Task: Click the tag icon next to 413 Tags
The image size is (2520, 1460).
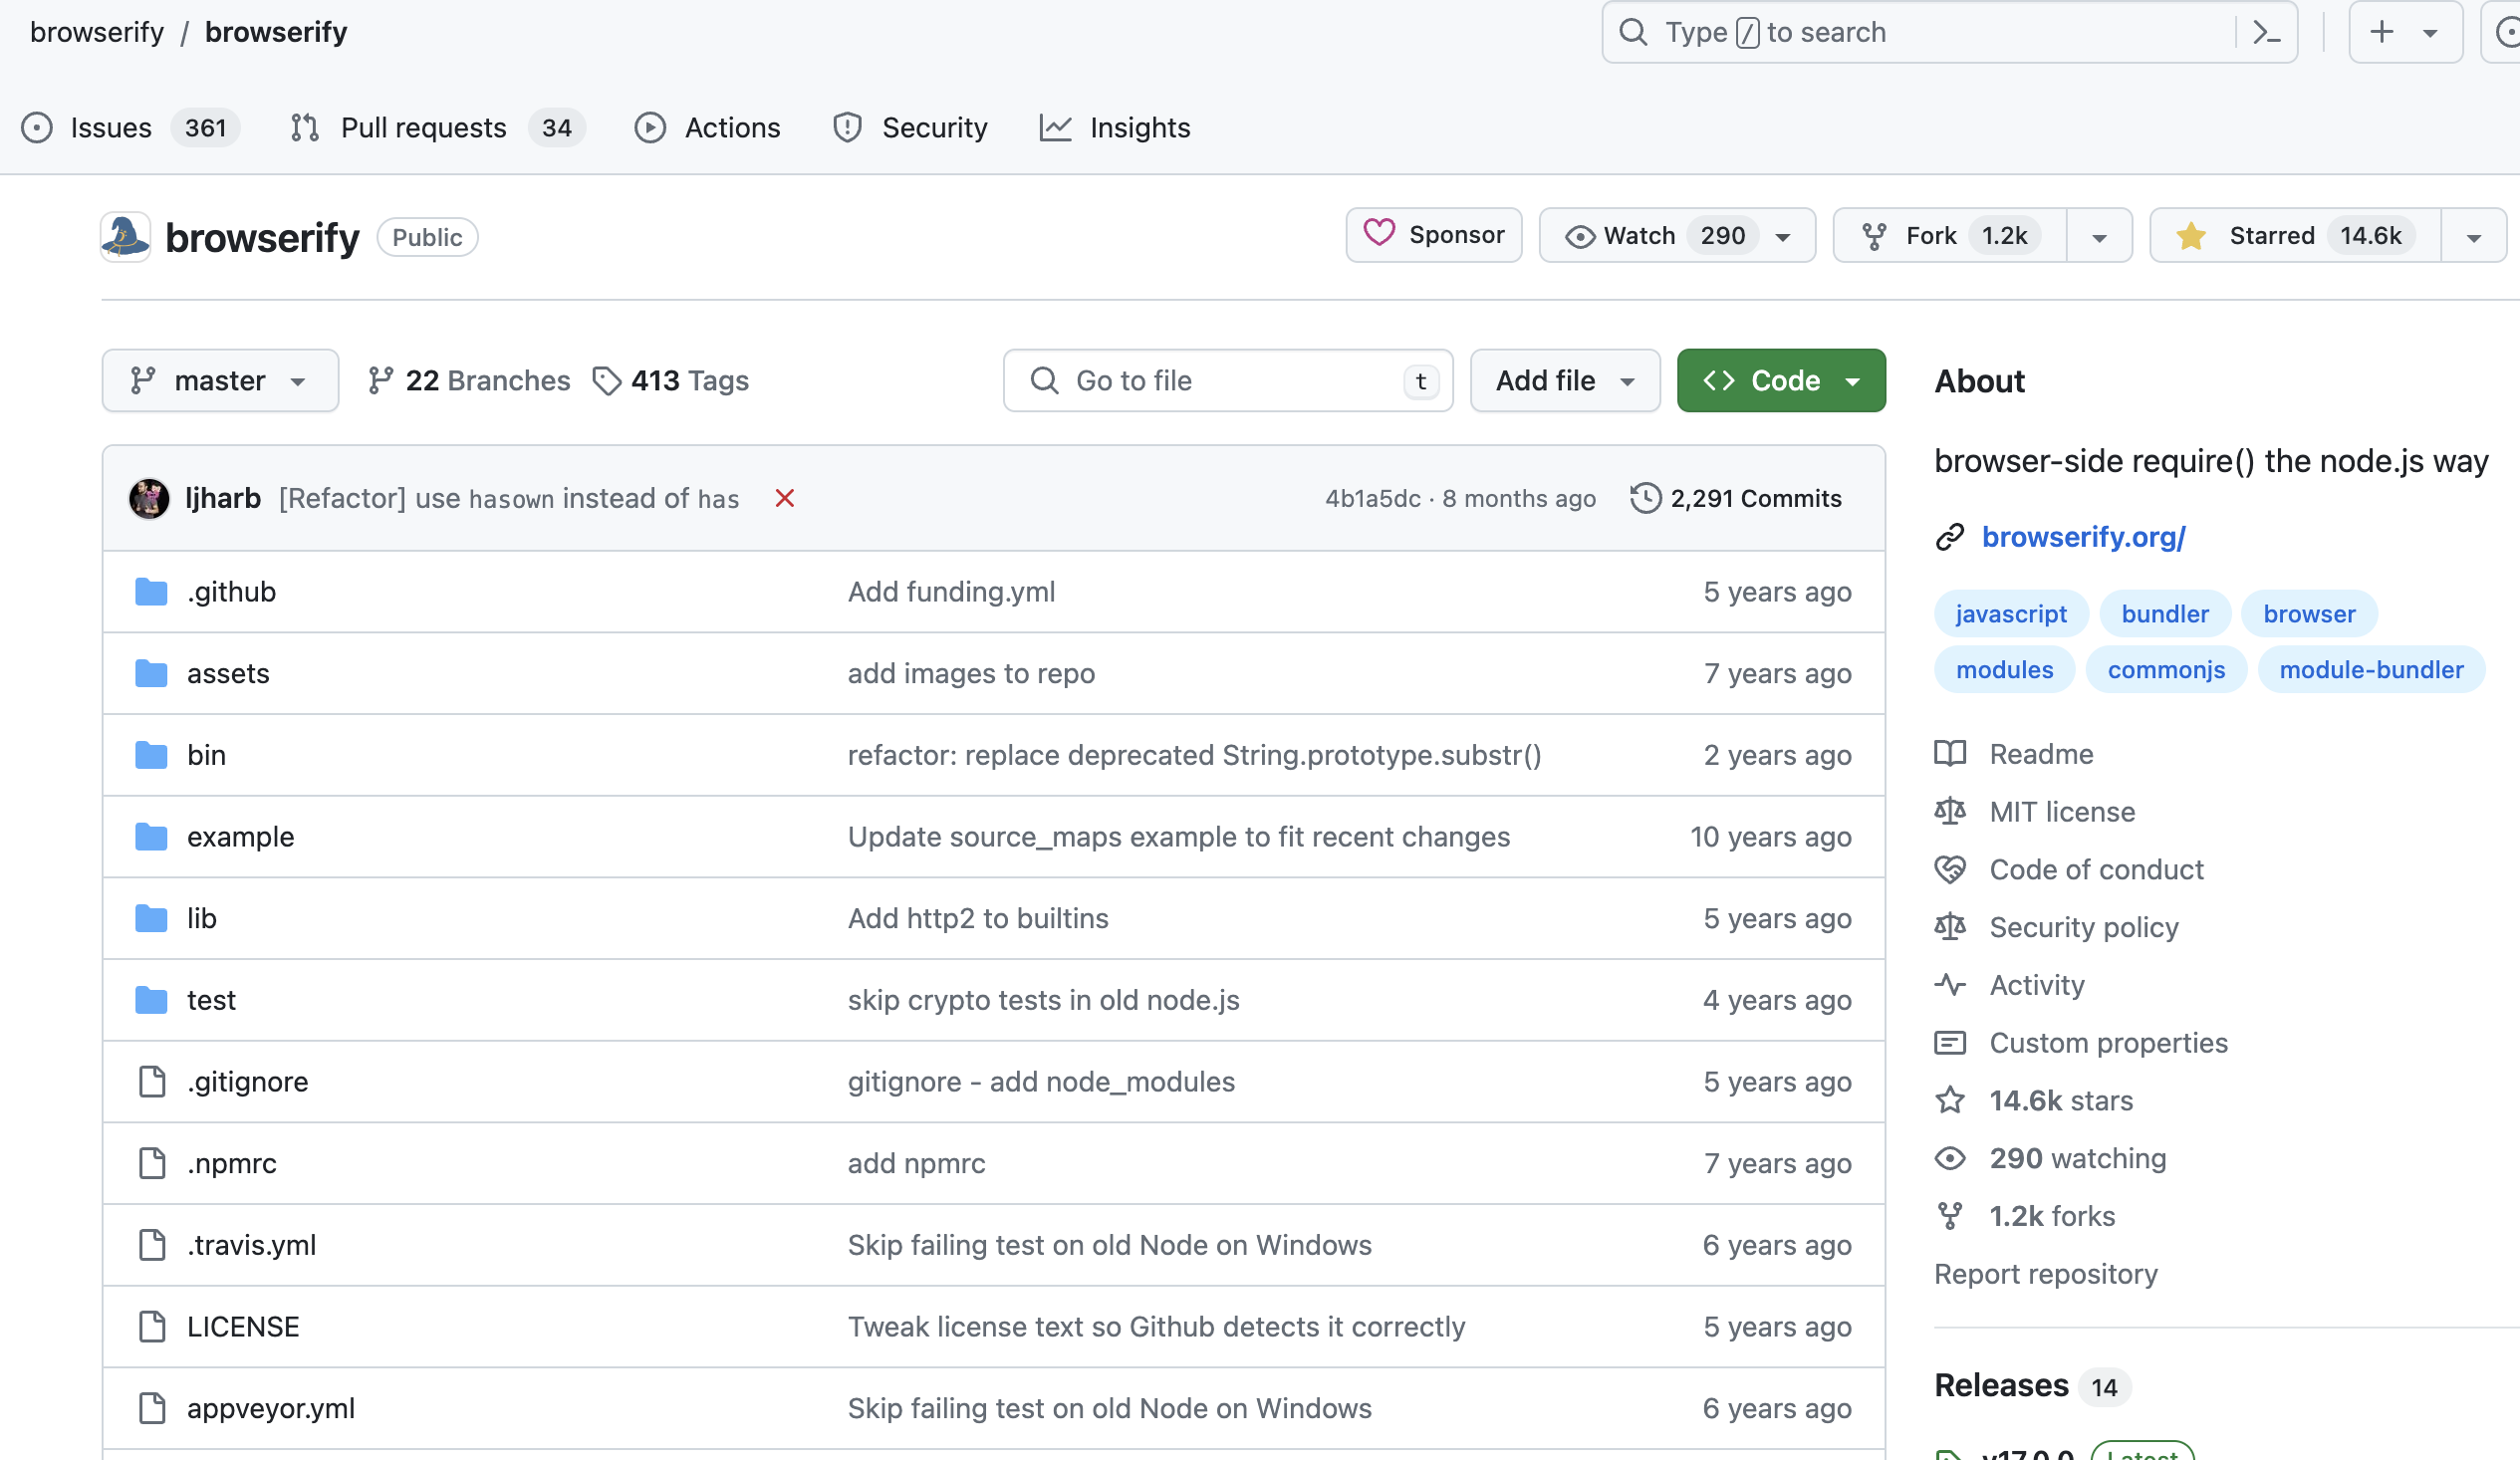Action: [608, 380]
